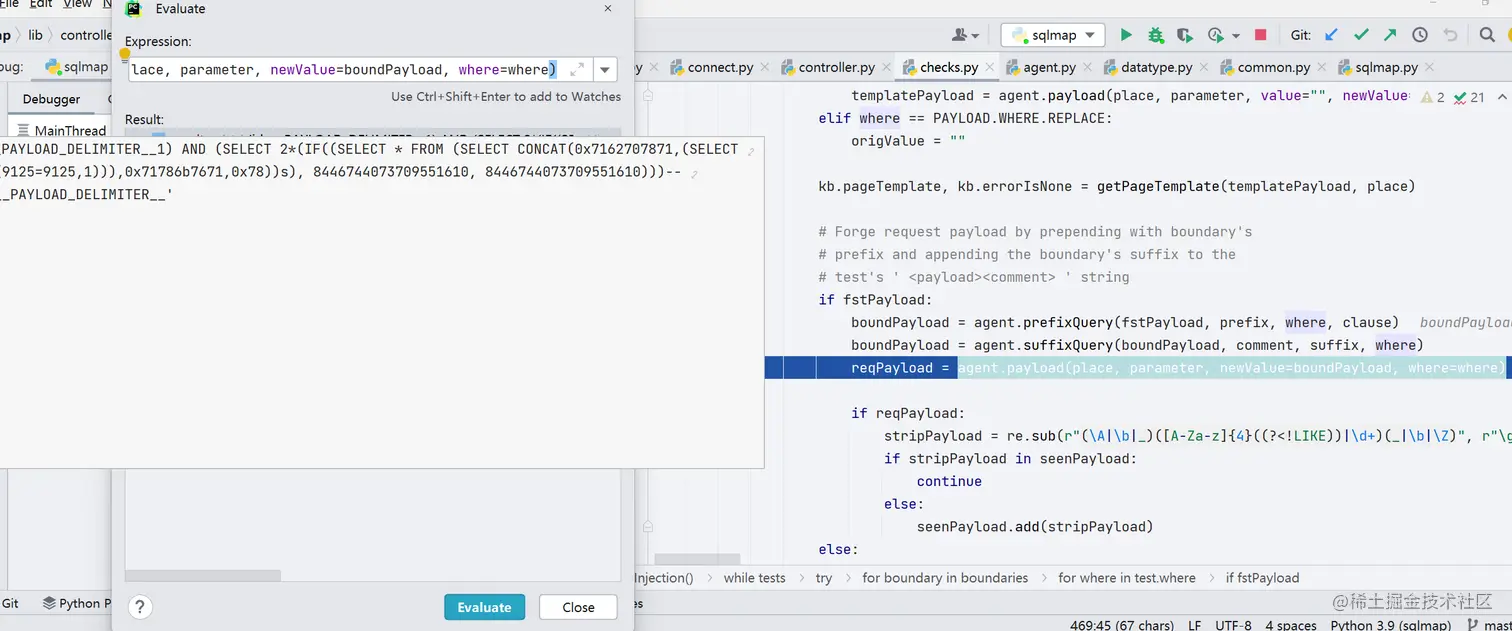Run the sqlmap configuration with the green play icon

(1126, 35)
